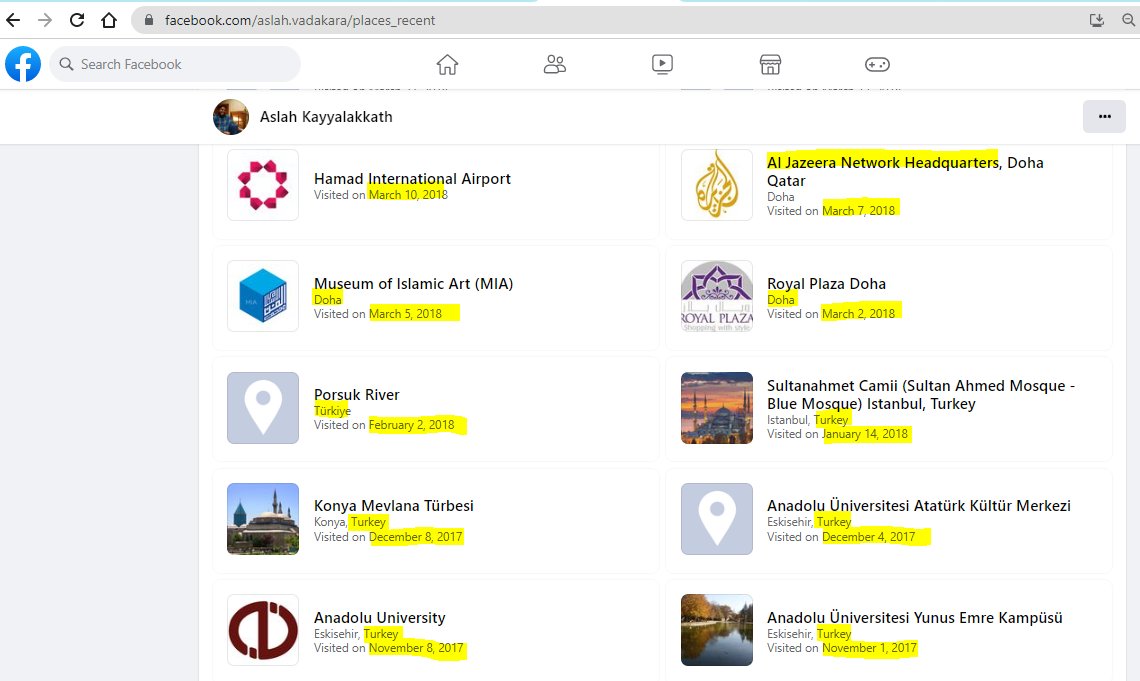Go back using the browser back arrow
The image size is (1140, 681).
pos(13,20)
